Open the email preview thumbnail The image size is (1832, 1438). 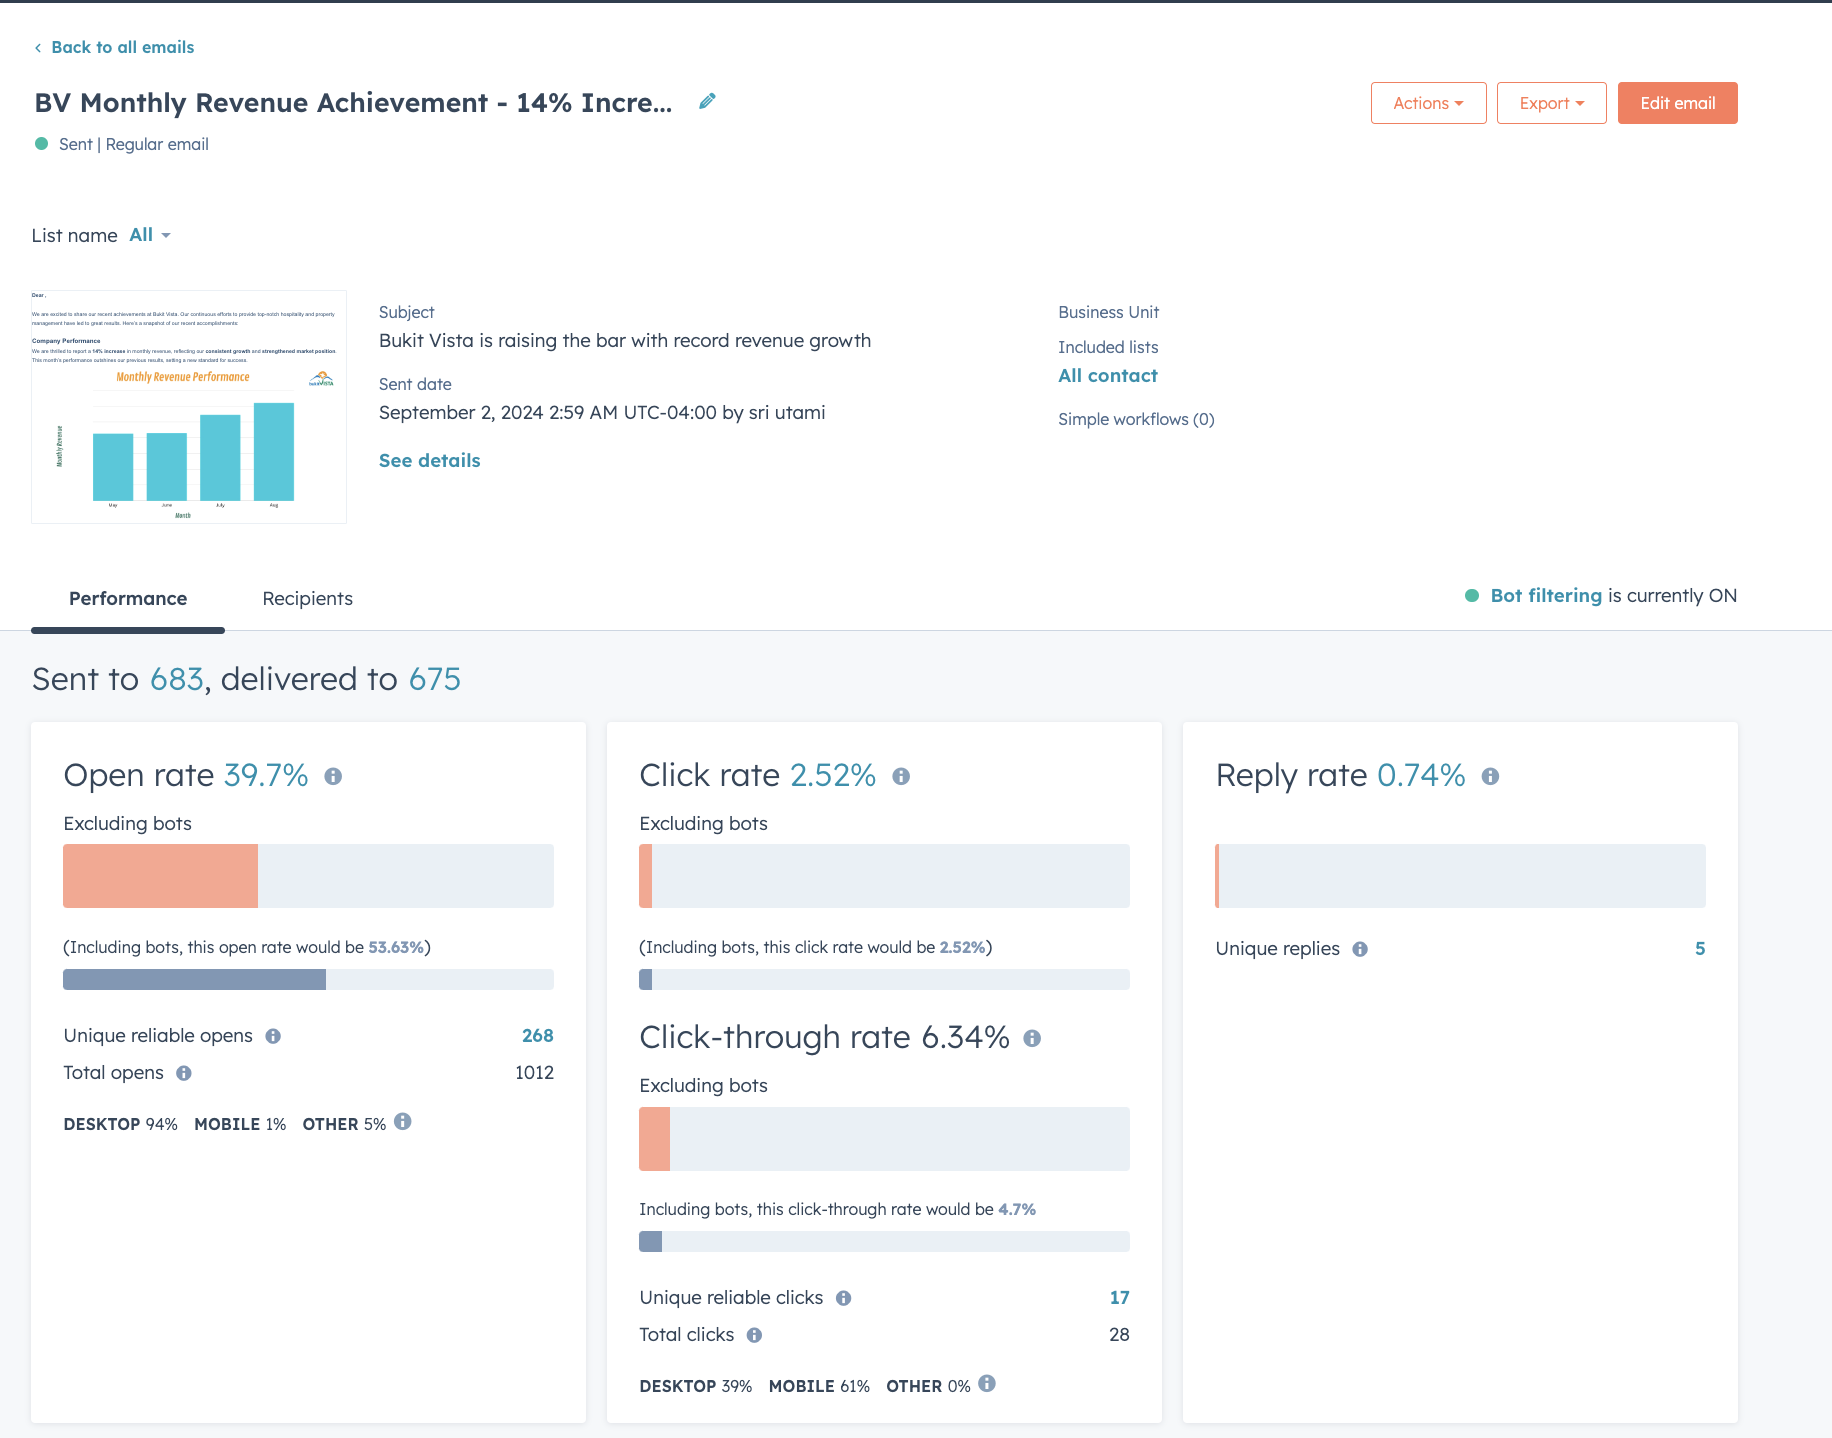point(189,407)
